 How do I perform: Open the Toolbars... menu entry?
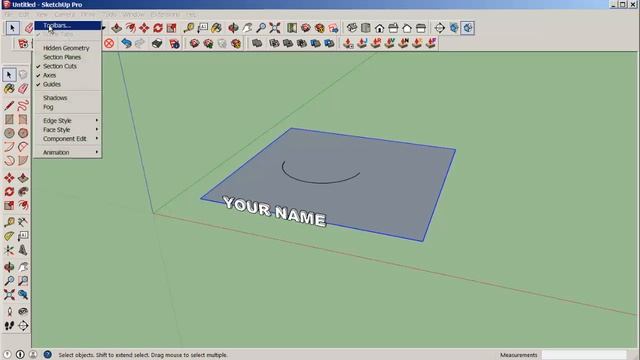[x=67, y=25]
